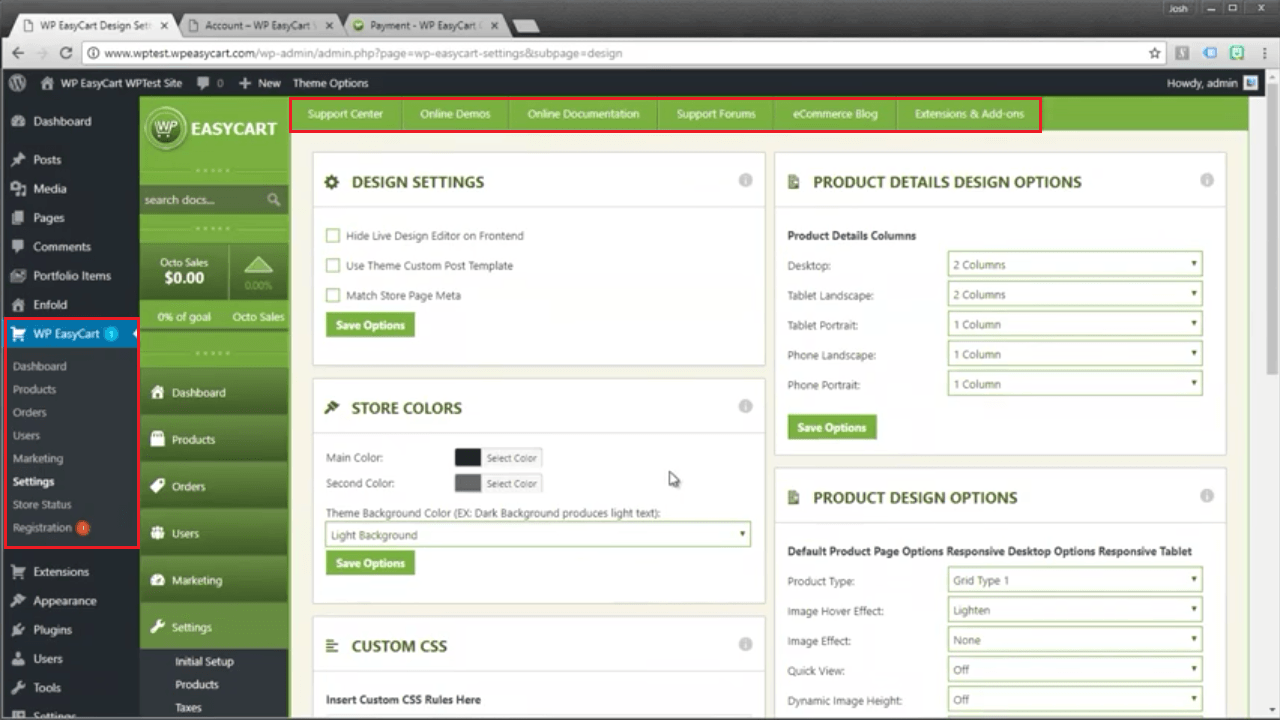
Task: Open Store Status in WP submenu
Action: point(42,504)
